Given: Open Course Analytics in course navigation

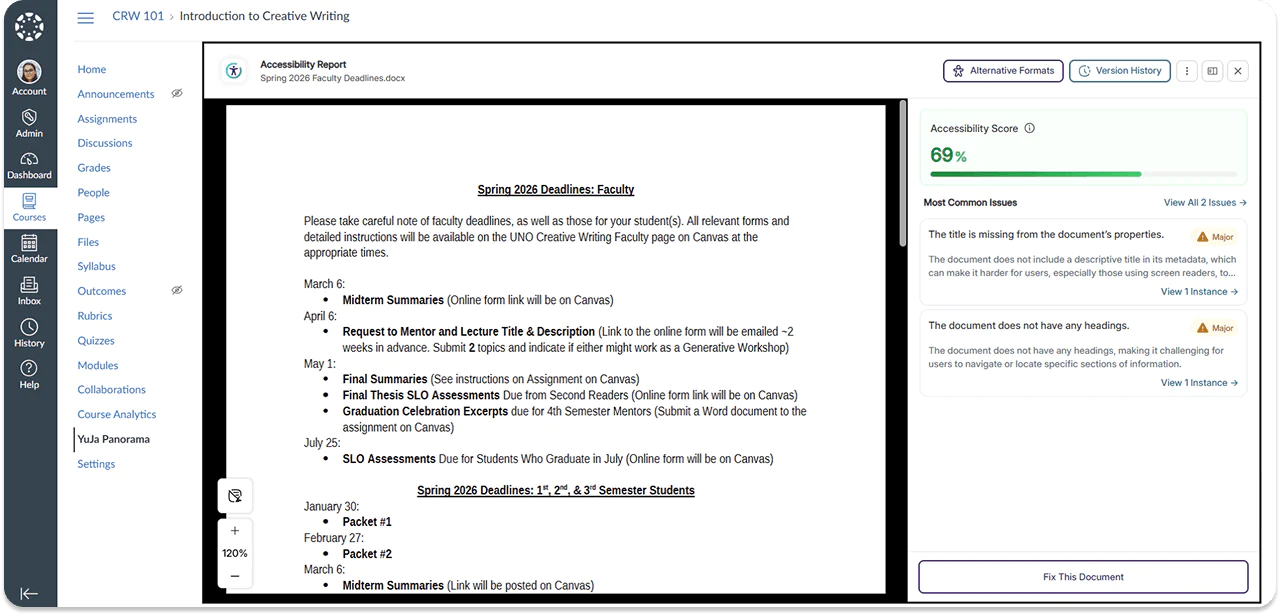Looking at the screenshot, I should click(117, 415).
